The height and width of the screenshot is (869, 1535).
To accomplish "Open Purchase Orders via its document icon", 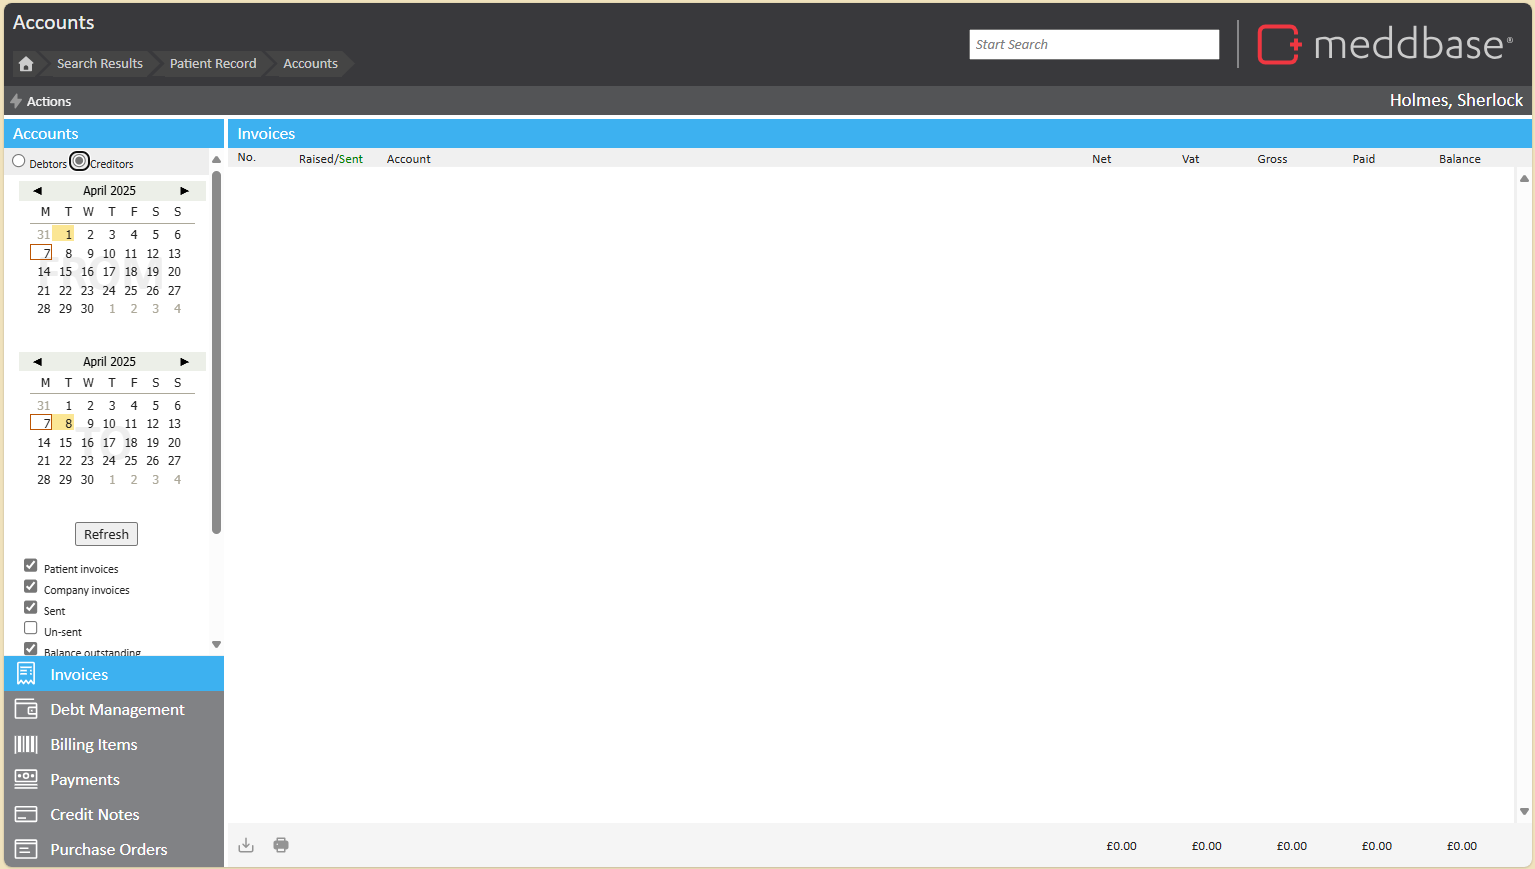I will 26,849.
